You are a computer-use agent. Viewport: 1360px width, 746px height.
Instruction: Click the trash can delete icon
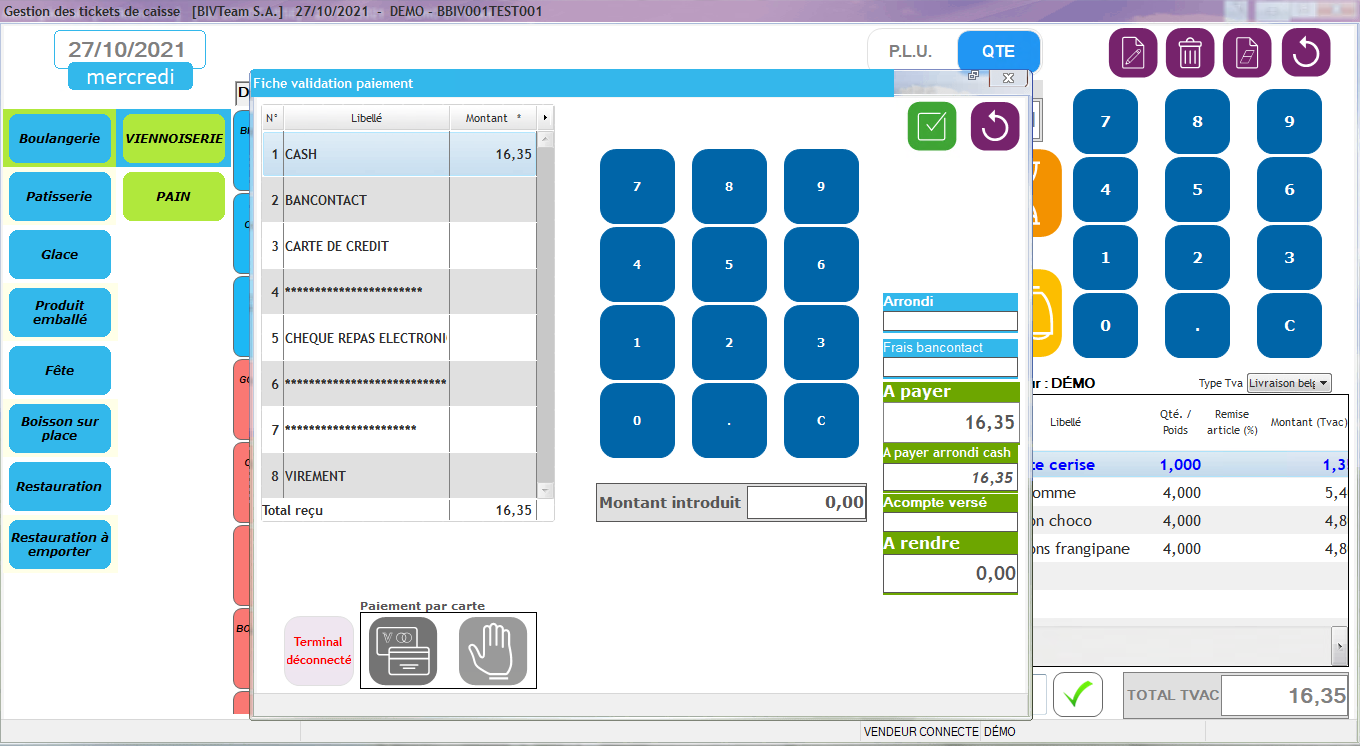tap(1190, 53)
